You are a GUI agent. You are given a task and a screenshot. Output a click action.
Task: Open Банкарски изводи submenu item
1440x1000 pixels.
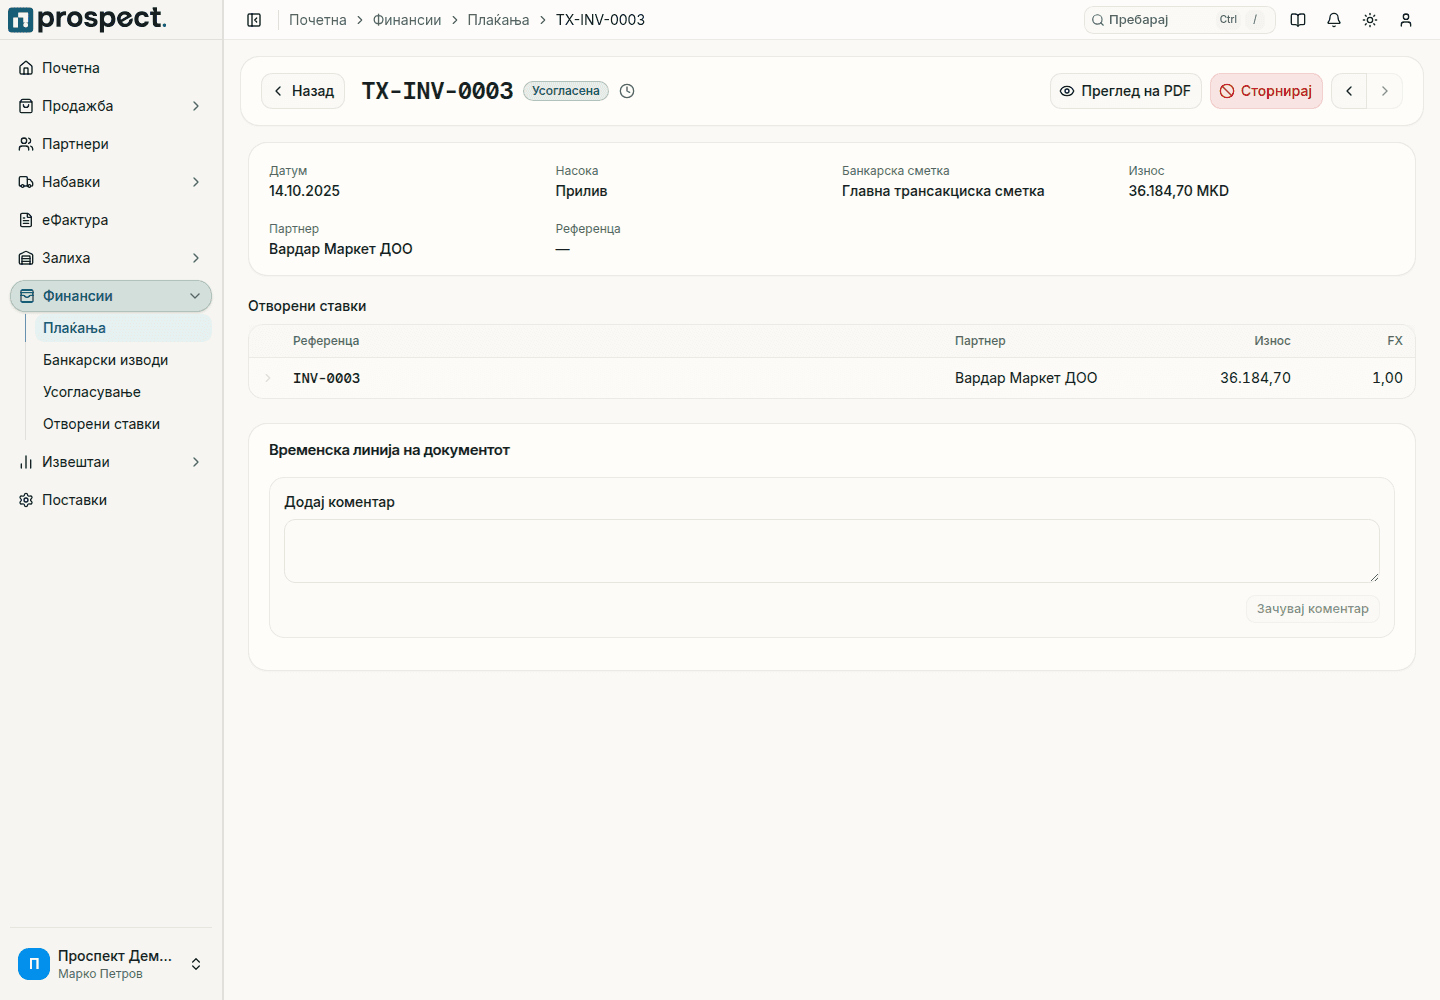point(123,360)
